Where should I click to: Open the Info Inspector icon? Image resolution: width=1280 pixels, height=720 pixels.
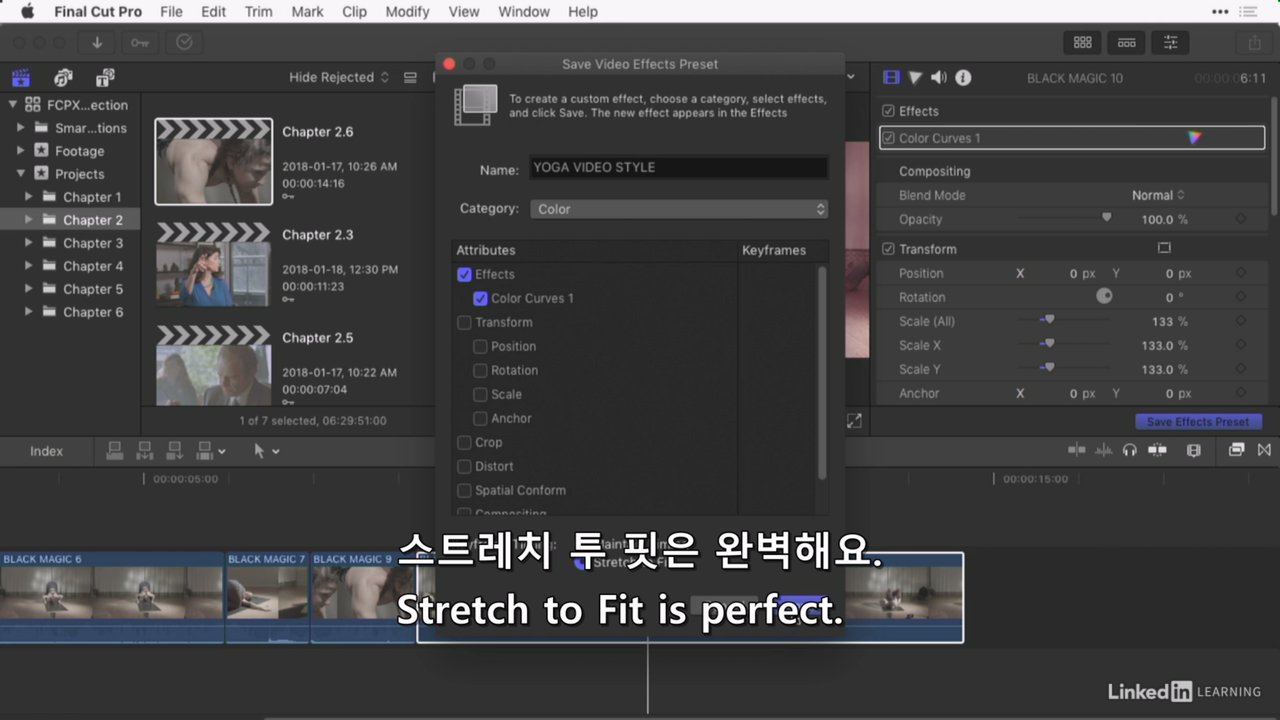click(963, 77)
